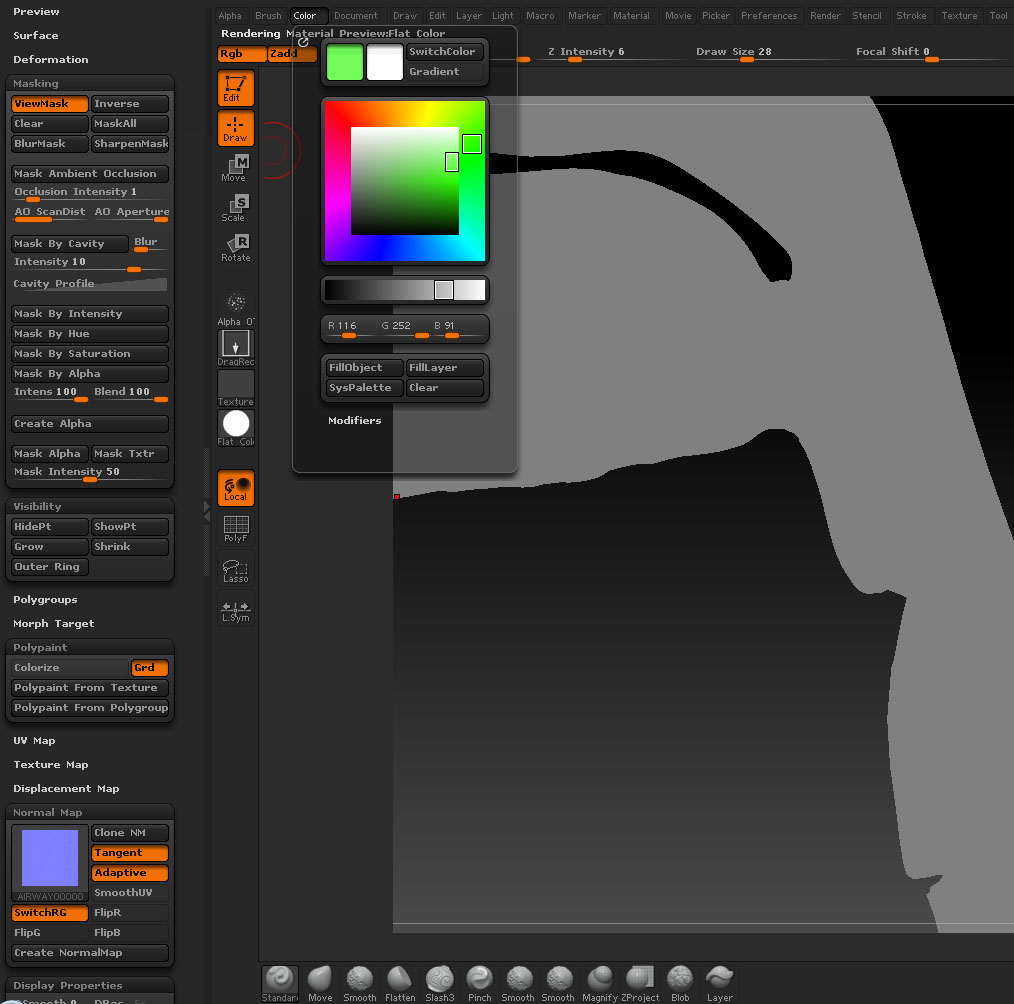Enable Lasso selection mode

235,568
